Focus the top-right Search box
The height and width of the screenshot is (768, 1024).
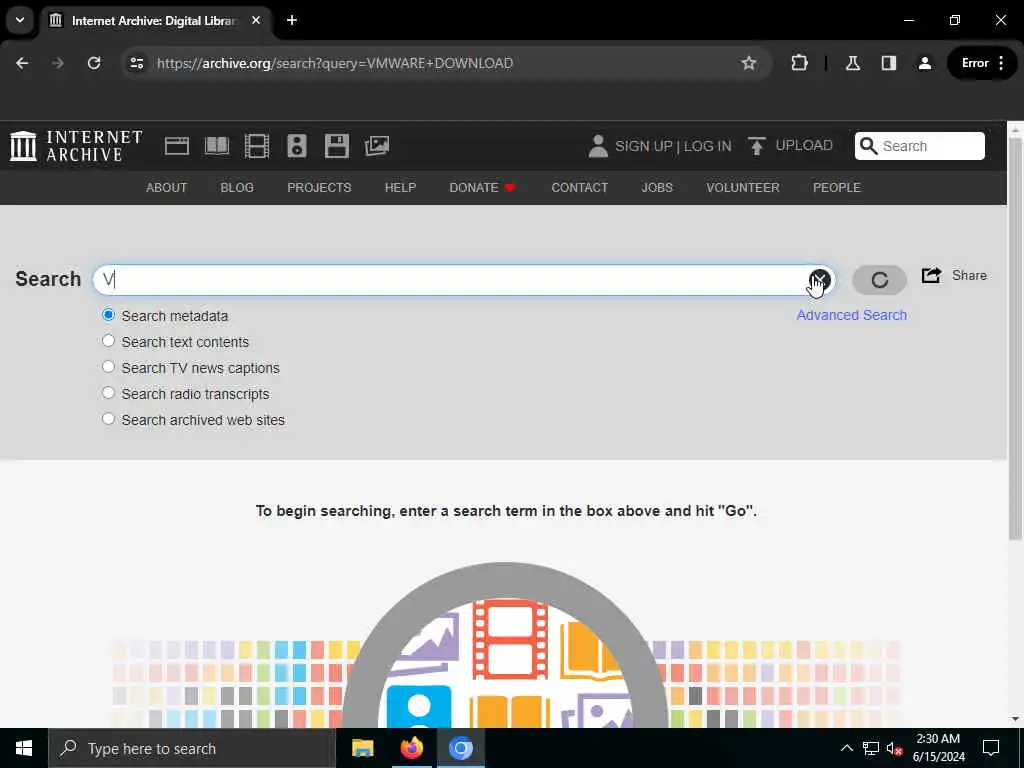click(920, 146)
